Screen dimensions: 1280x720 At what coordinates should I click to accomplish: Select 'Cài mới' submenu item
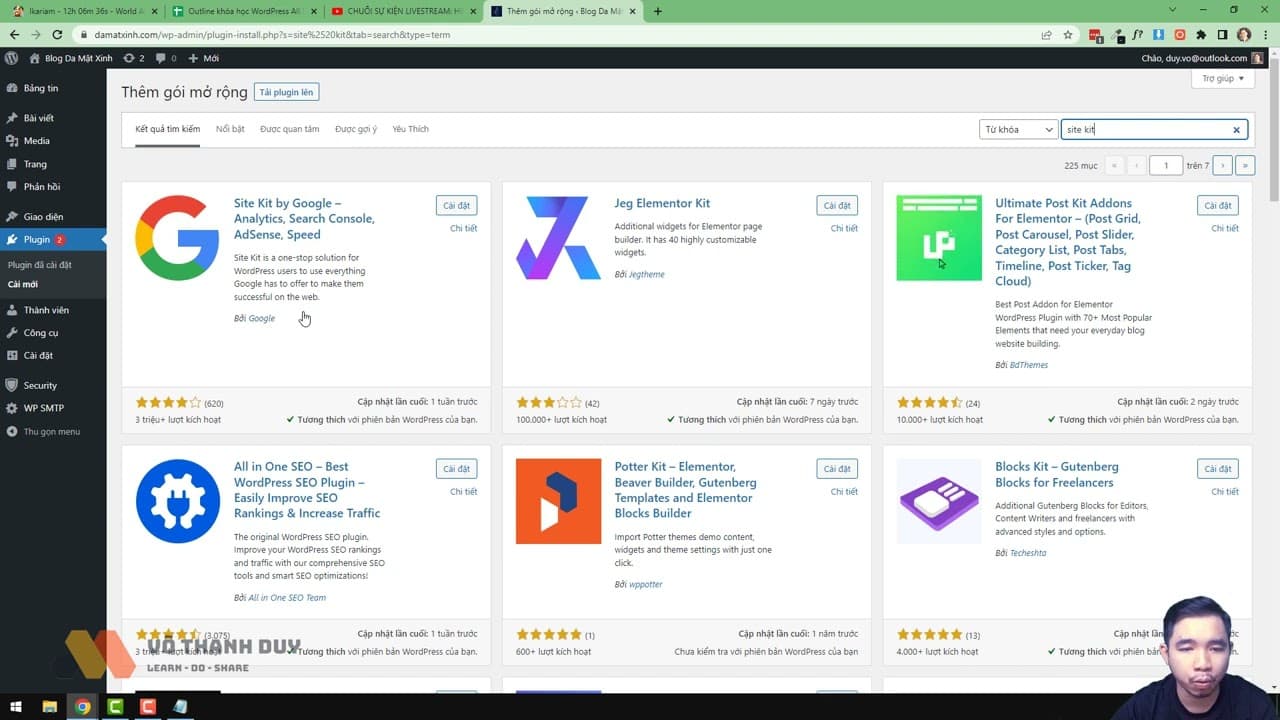(x=23, y=285)
